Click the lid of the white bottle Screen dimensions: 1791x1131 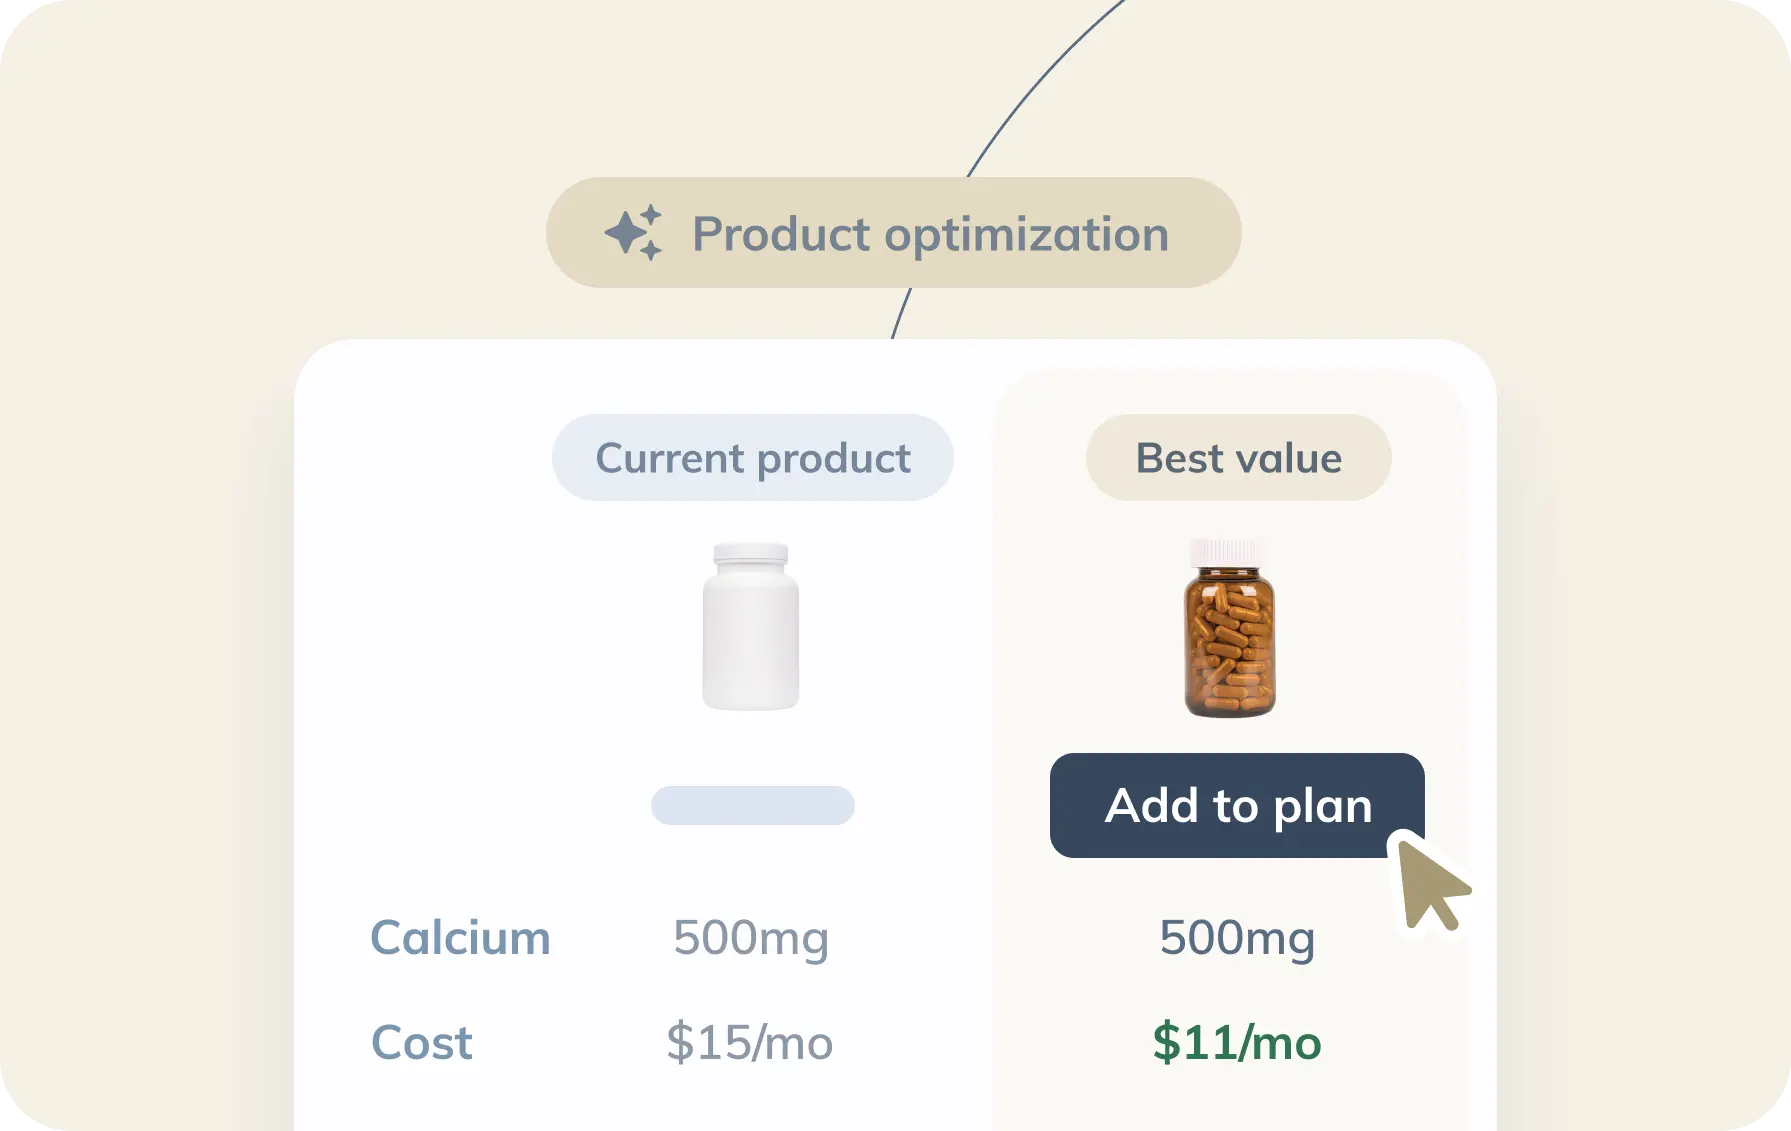pyautogui.click(x=750, y=553)
